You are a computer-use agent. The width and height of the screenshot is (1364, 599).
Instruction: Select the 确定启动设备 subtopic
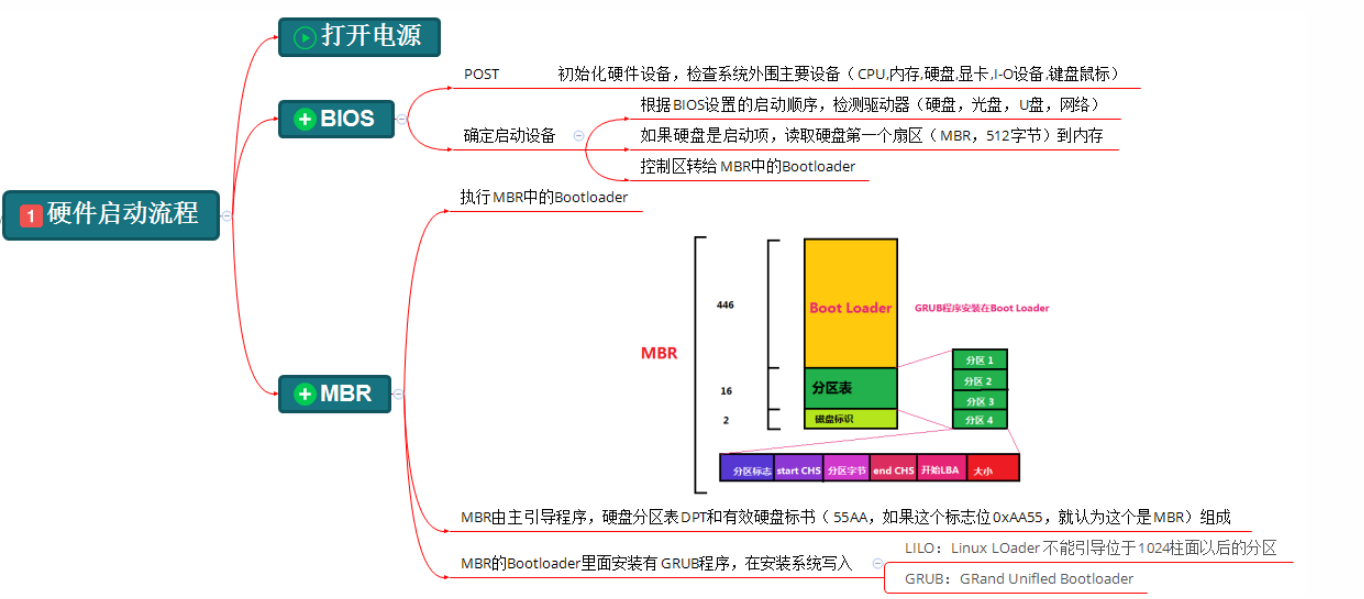(509, 135)
